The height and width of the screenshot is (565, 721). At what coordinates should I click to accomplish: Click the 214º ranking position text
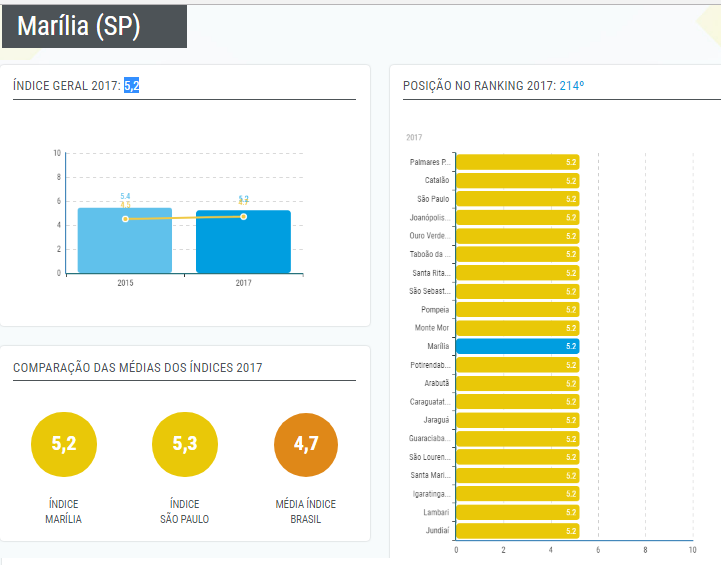571,87
